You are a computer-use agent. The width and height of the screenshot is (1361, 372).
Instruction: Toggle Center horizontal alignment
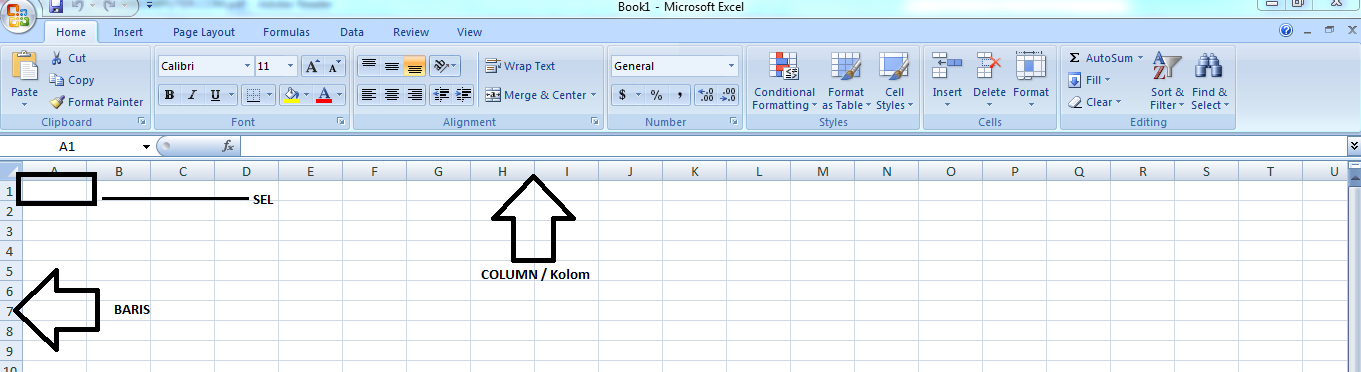point(391,95)
